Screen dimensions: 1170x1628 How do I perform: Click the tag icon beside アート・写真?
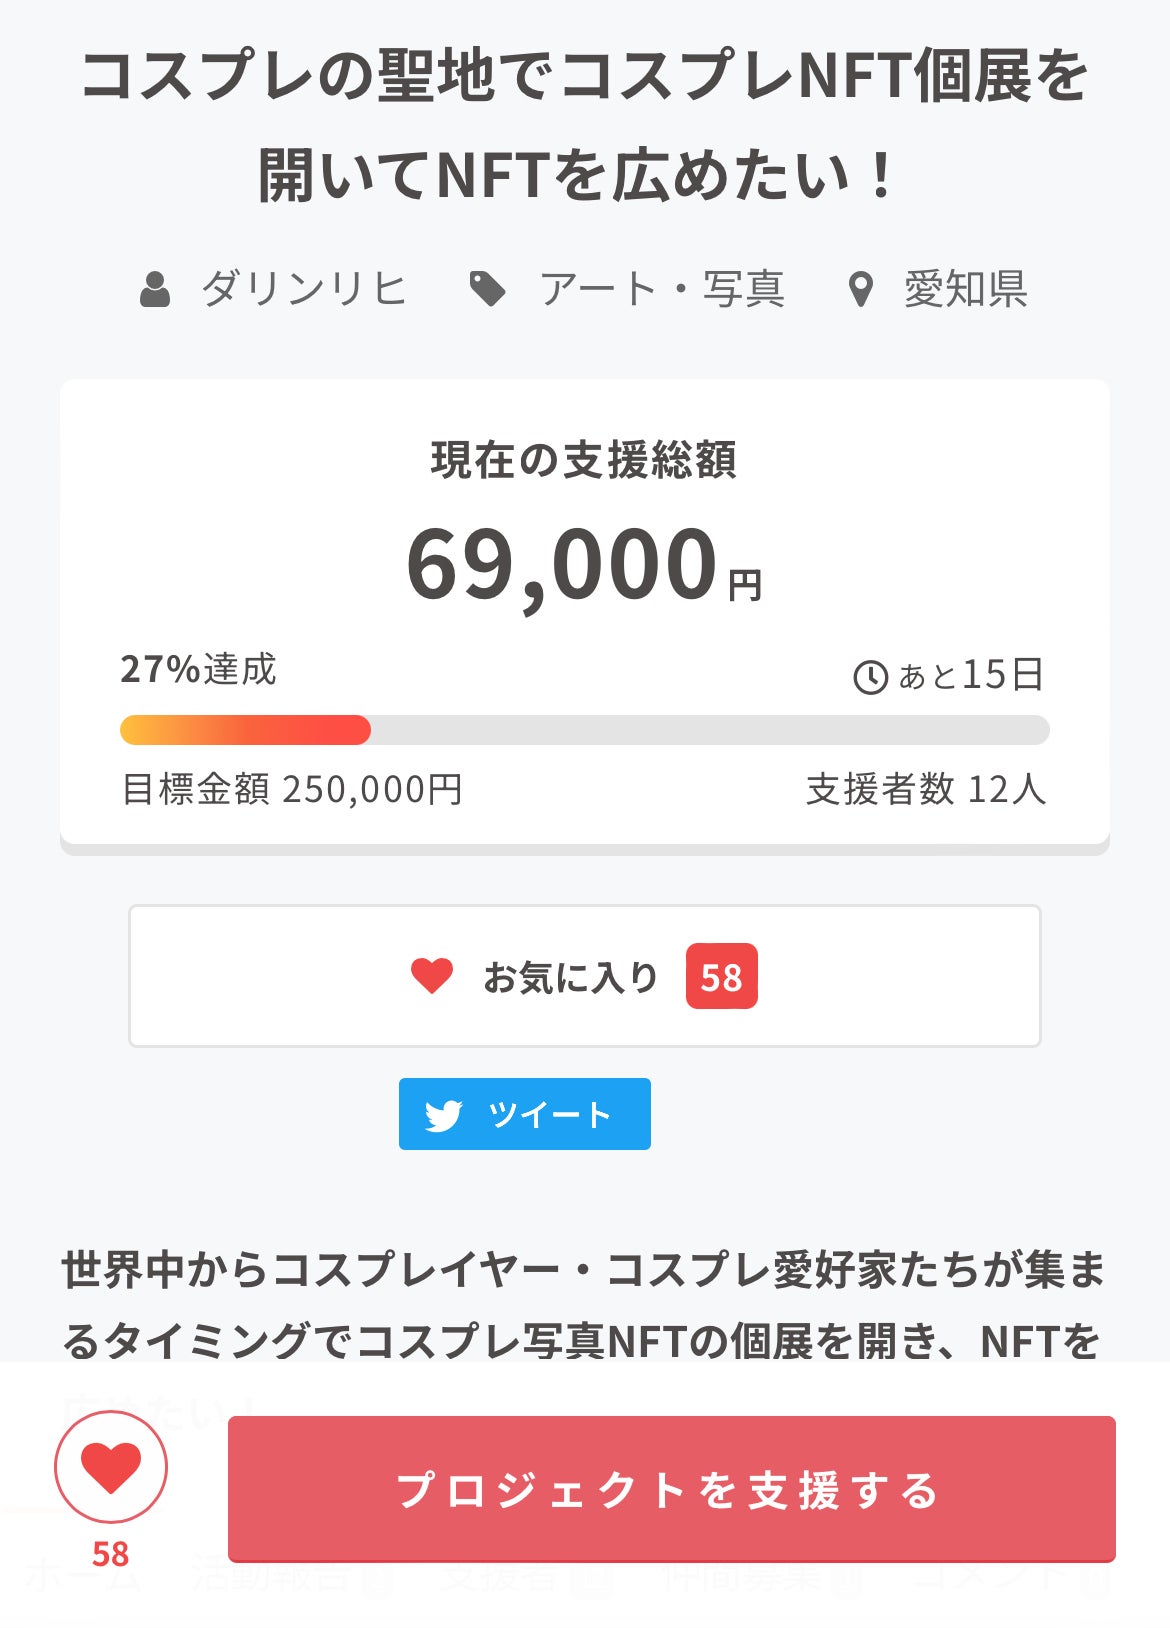[x=487, y=290]
